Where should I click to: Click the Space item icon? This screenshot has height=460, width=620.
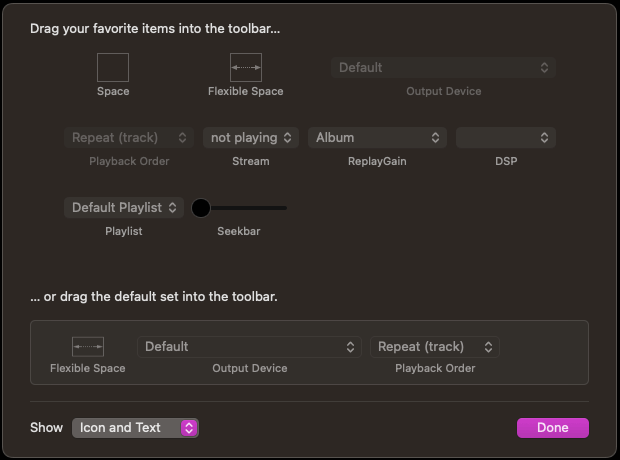(113, 68)
